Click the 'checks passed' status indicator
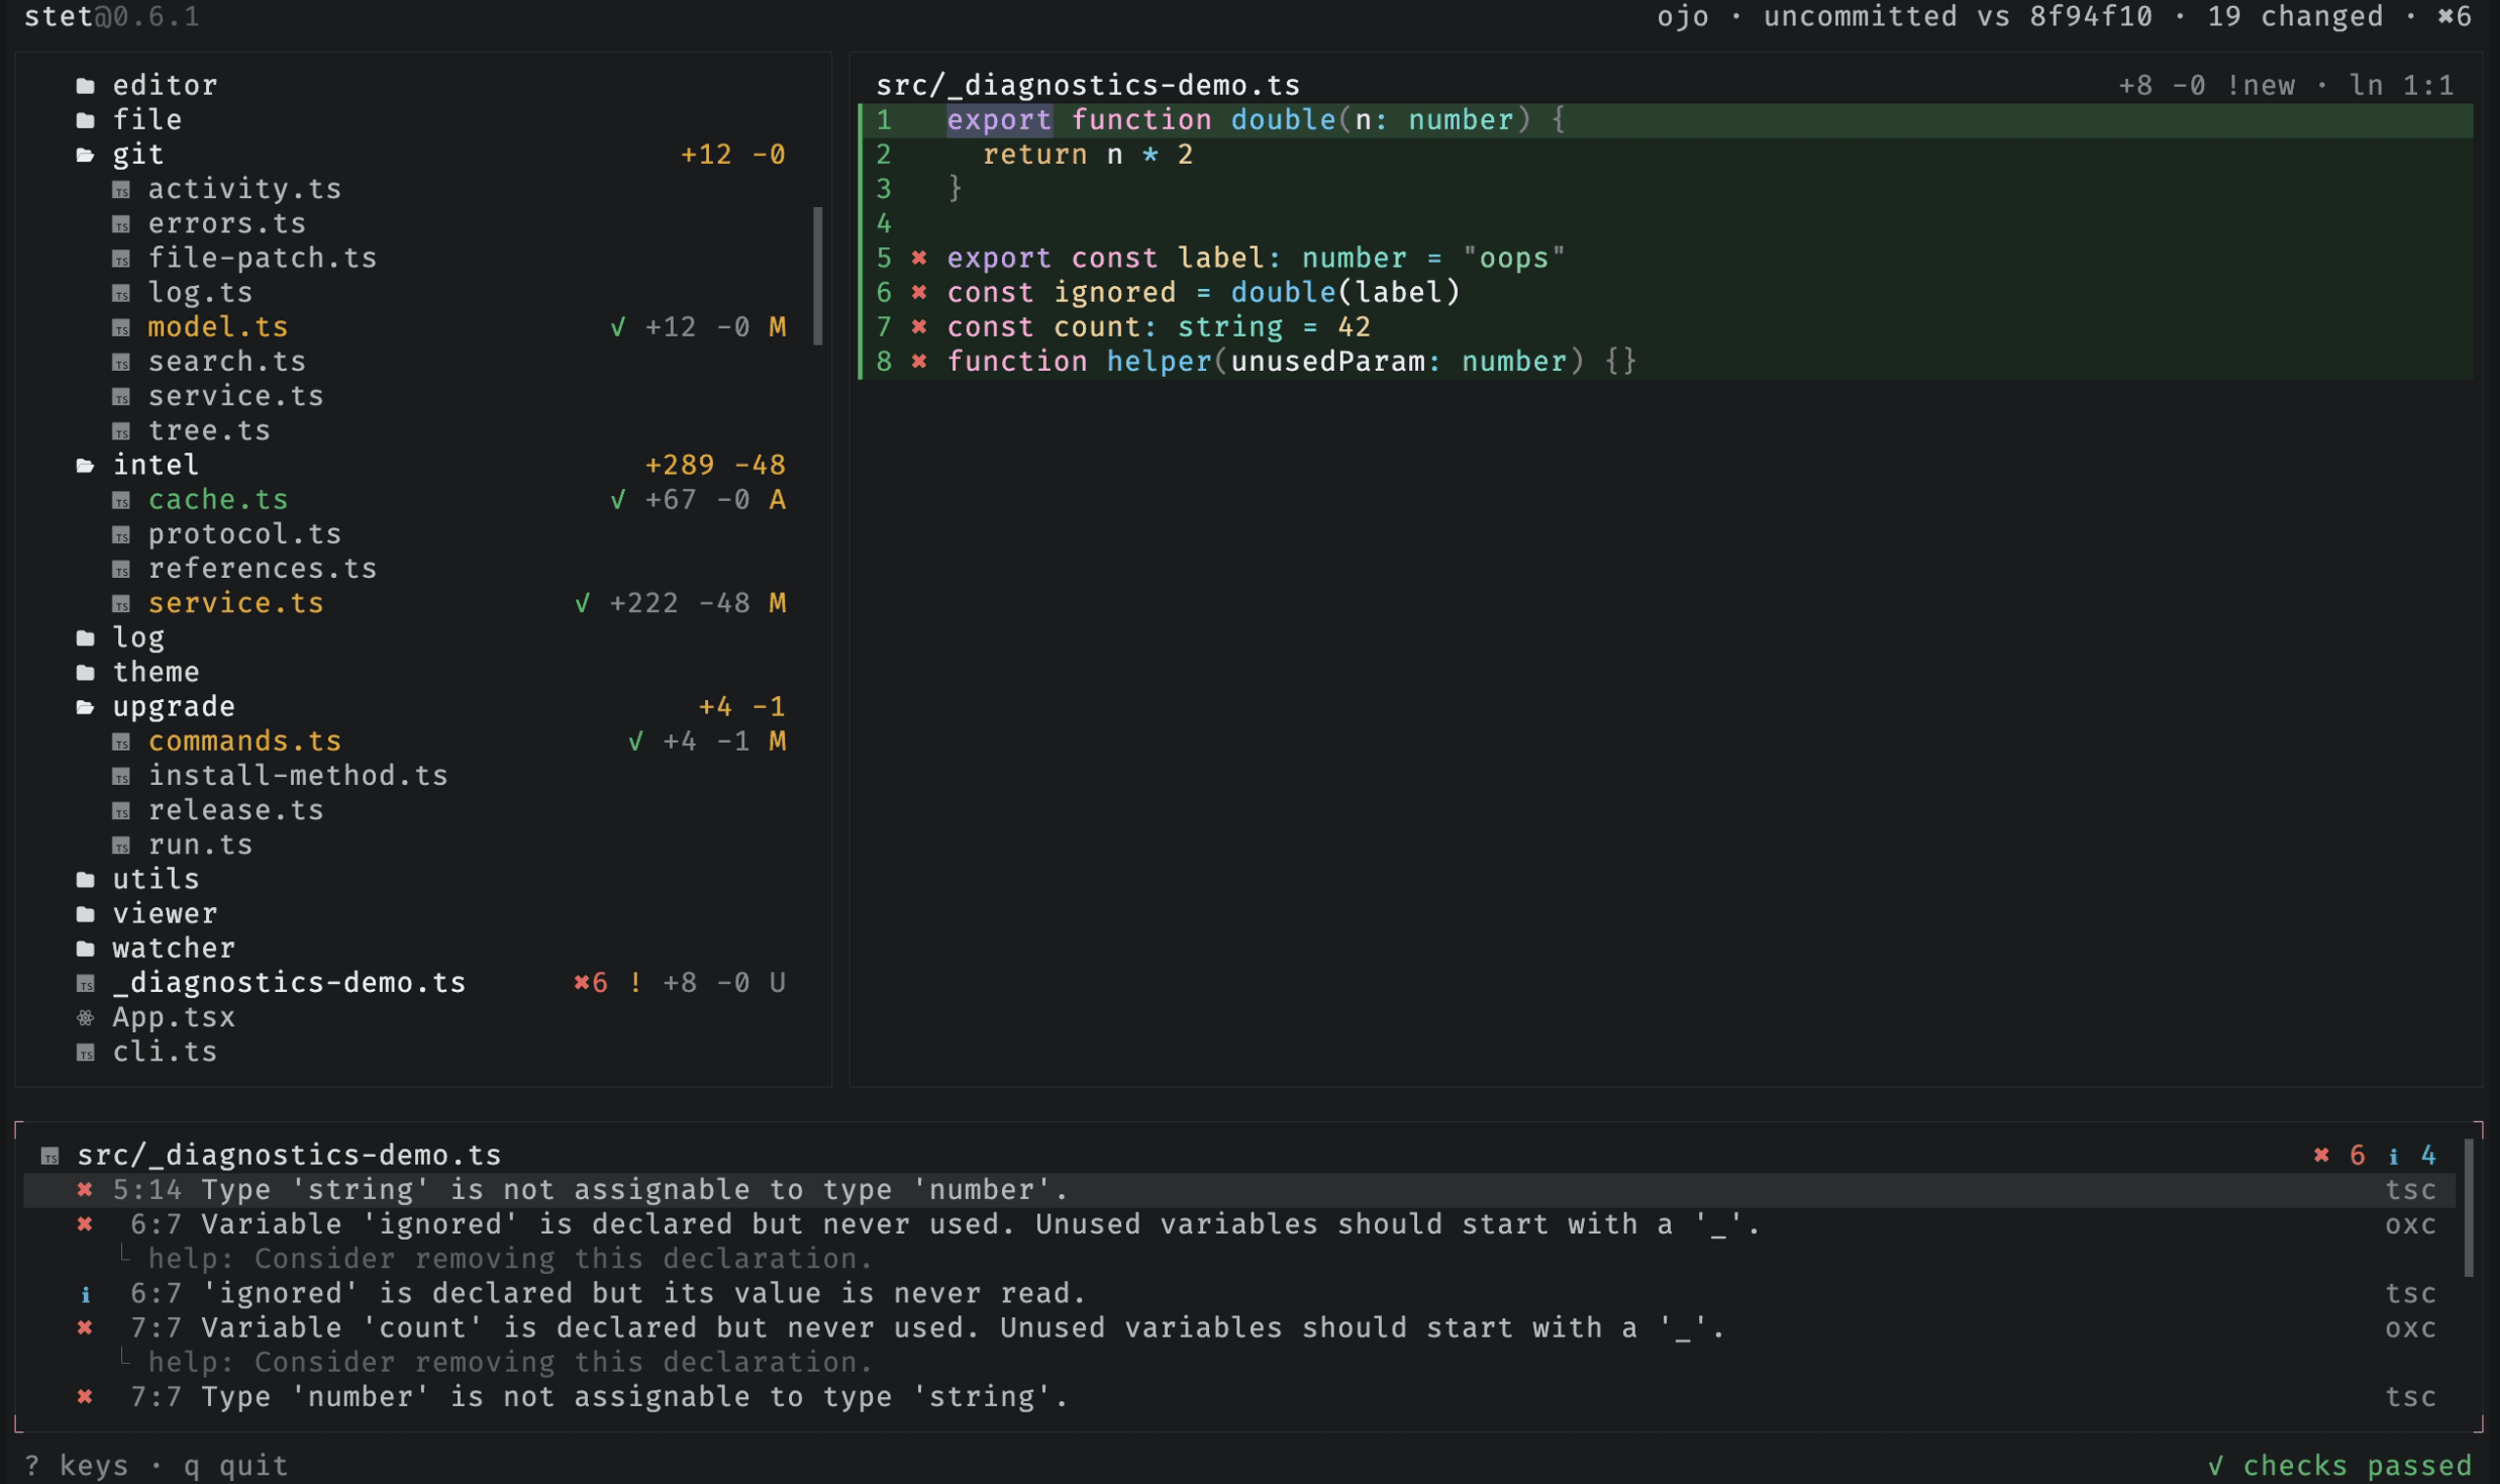 click(x=2340, y=1466)
